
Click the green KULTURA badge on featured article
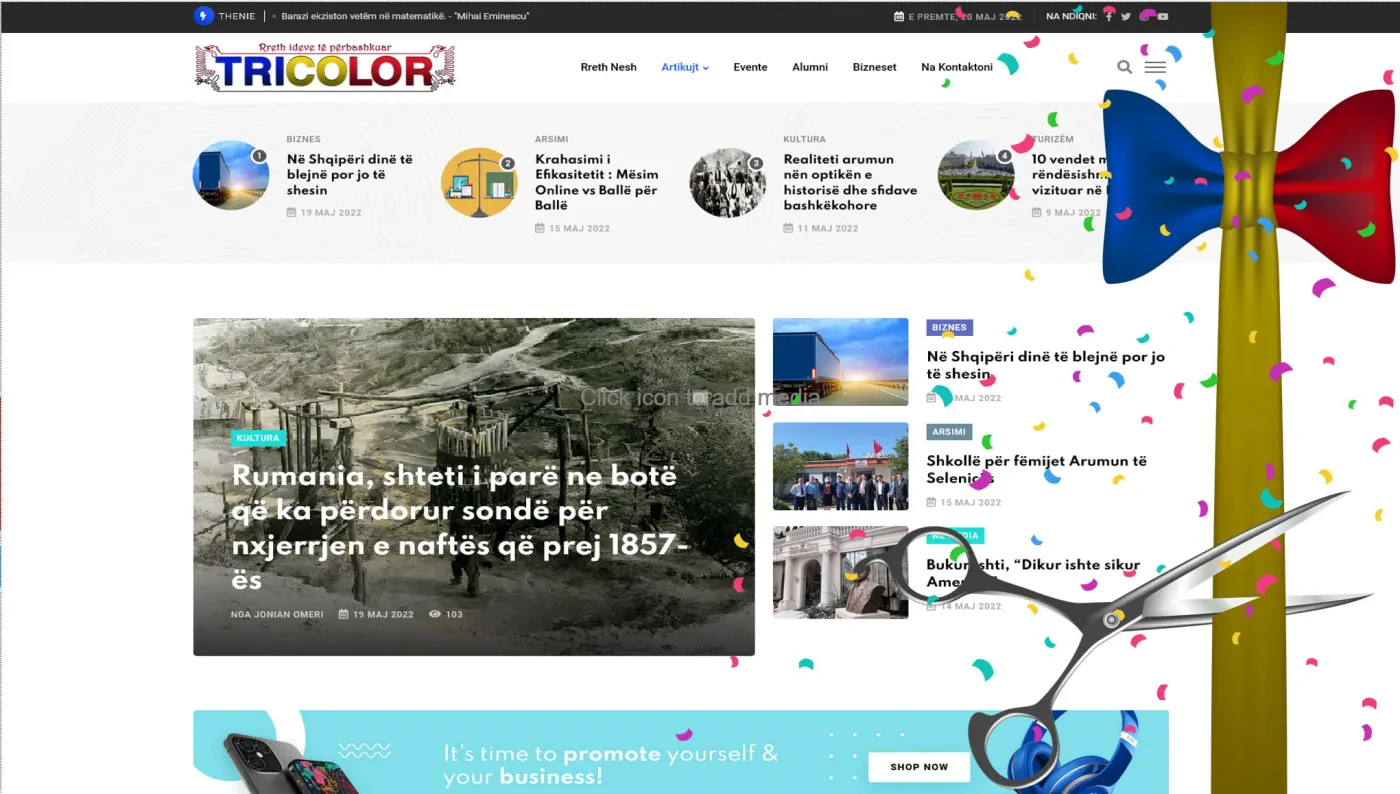click(258, 438)
